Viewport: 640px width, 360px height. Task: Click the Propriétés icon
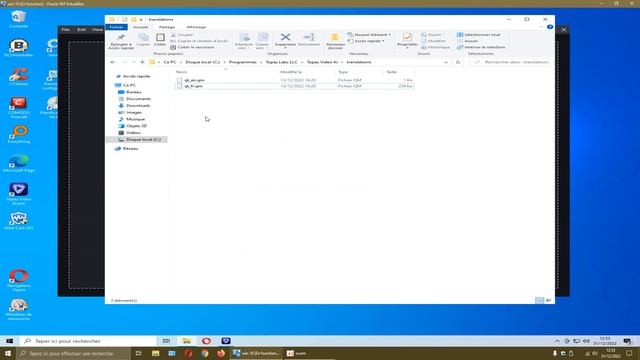coord(407,37)
